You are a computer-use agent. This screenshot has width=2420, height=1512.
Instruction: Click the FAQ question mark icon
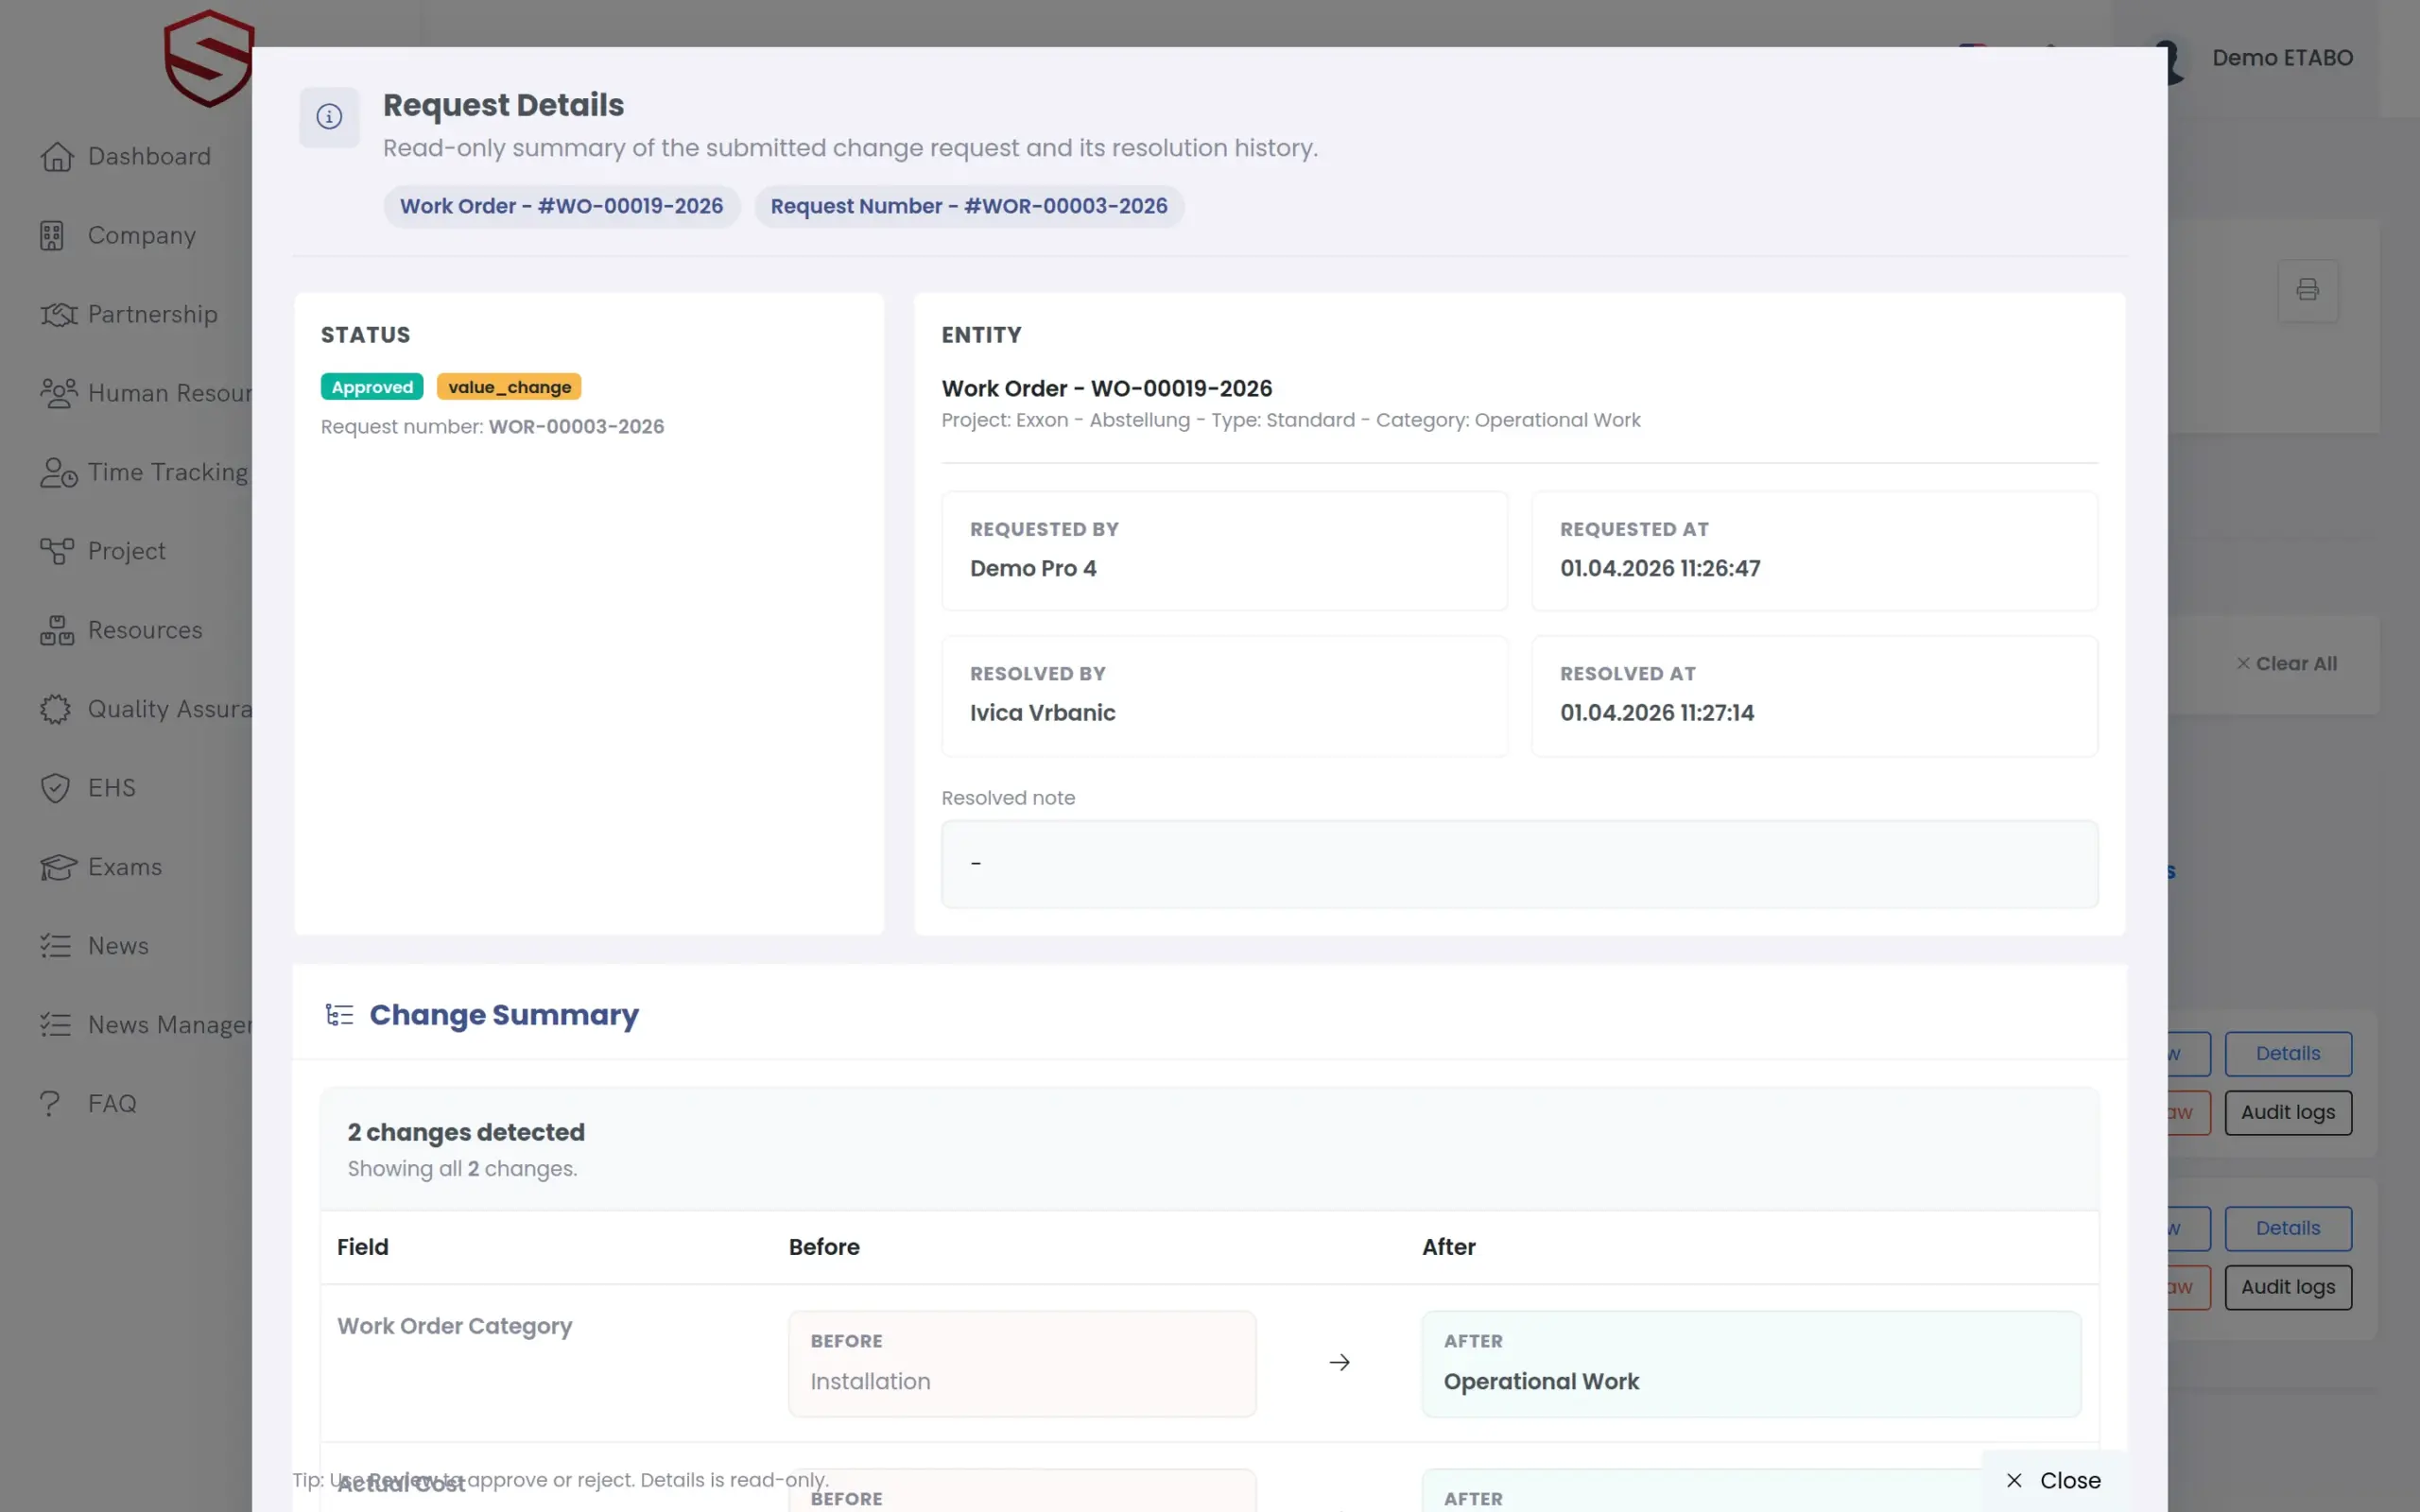(50, 1104)
